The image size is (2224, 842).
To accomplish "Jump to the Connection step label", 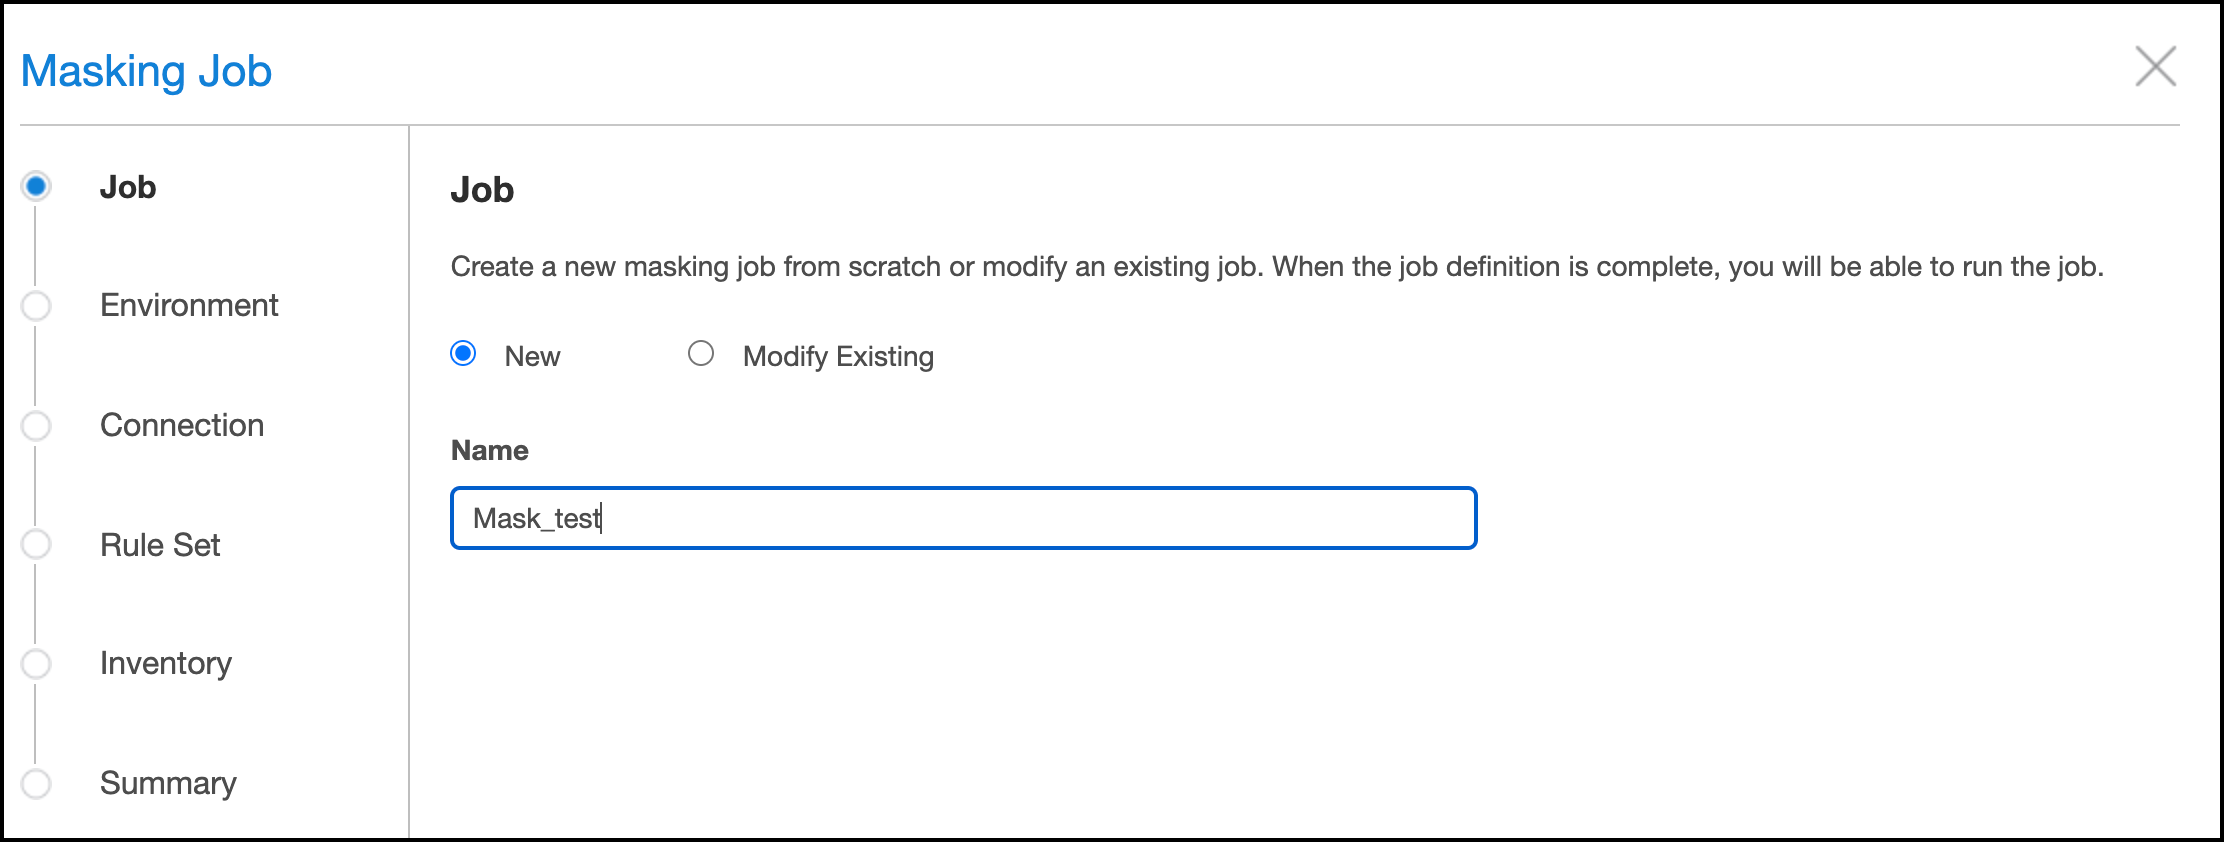I will point(182,426).
